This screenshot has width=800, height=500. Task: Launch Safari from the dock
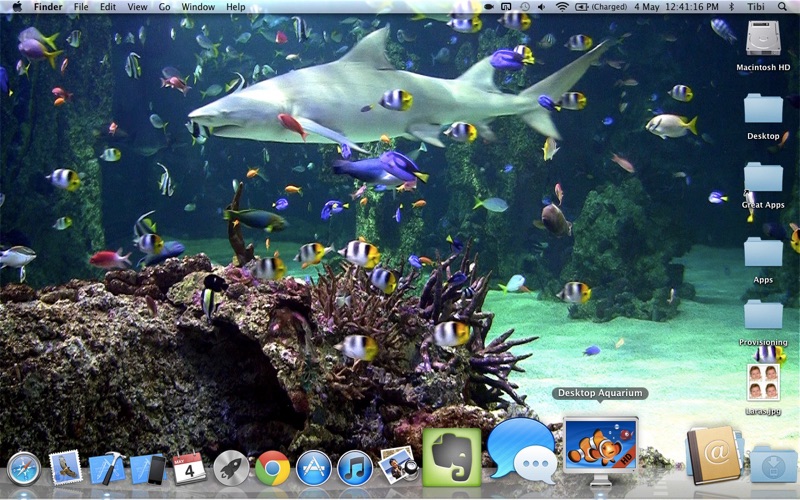[x=24, y=468]
